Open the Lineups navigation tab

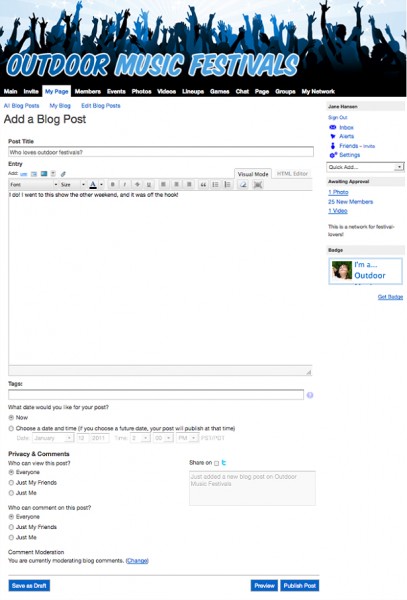pos(193,91)
